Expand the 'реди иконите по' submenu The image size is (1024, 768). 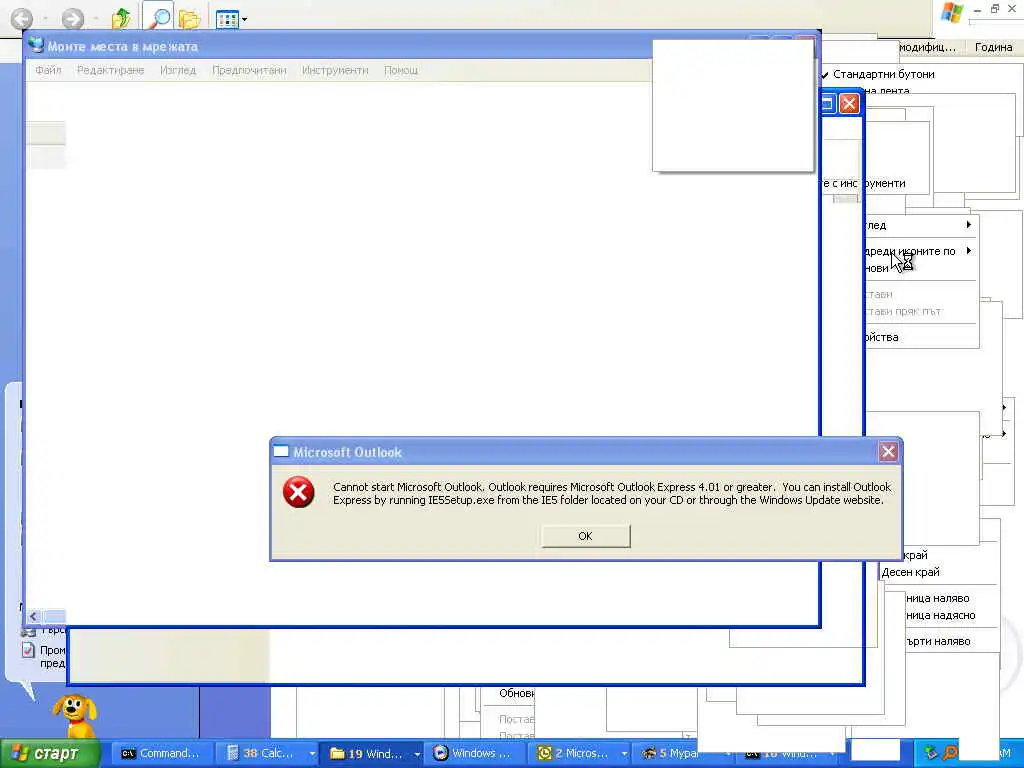(x=919, y=251)
